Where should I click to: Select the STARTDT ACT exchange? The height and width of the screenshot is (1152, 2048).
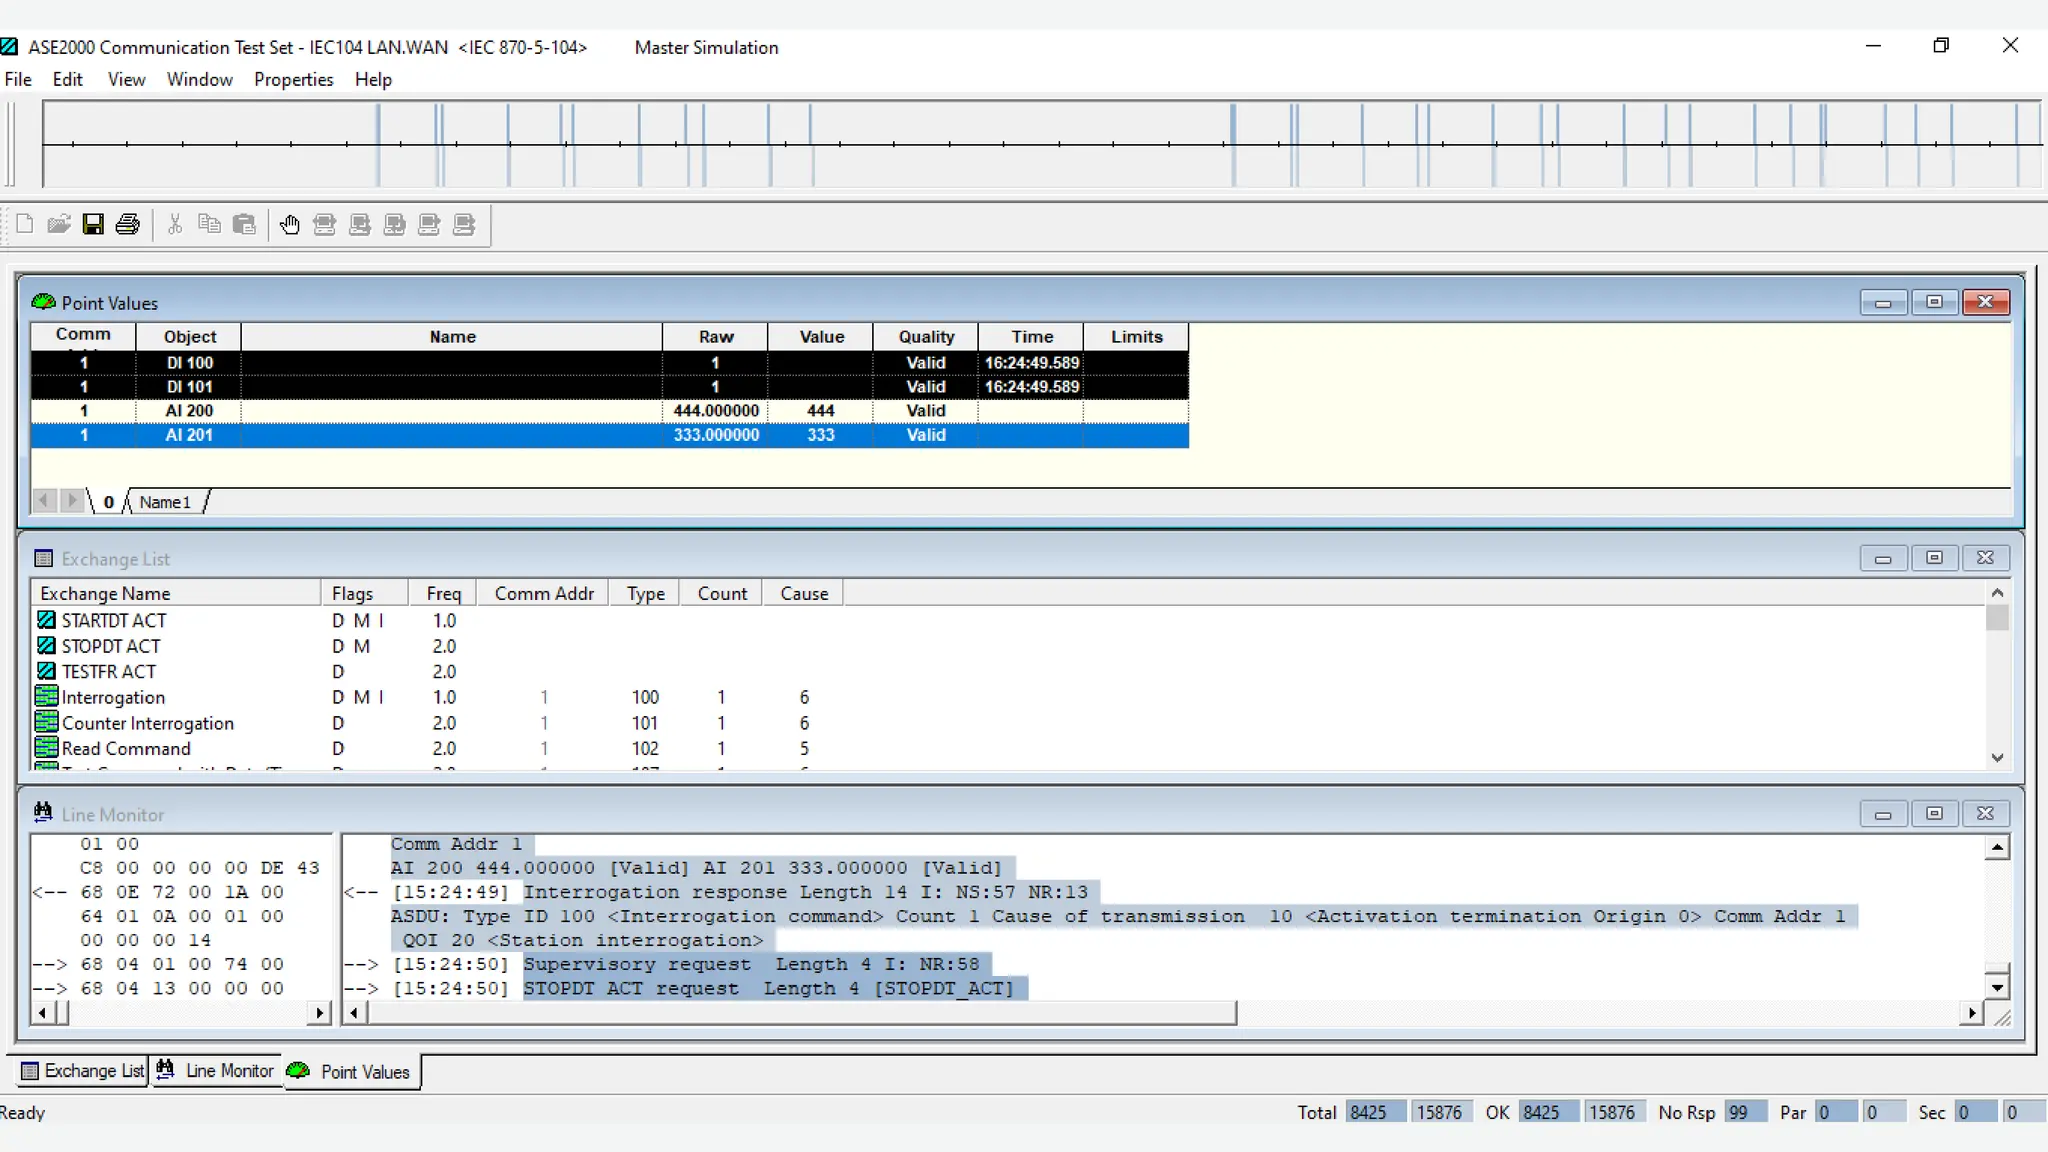[x=114, y=621]
